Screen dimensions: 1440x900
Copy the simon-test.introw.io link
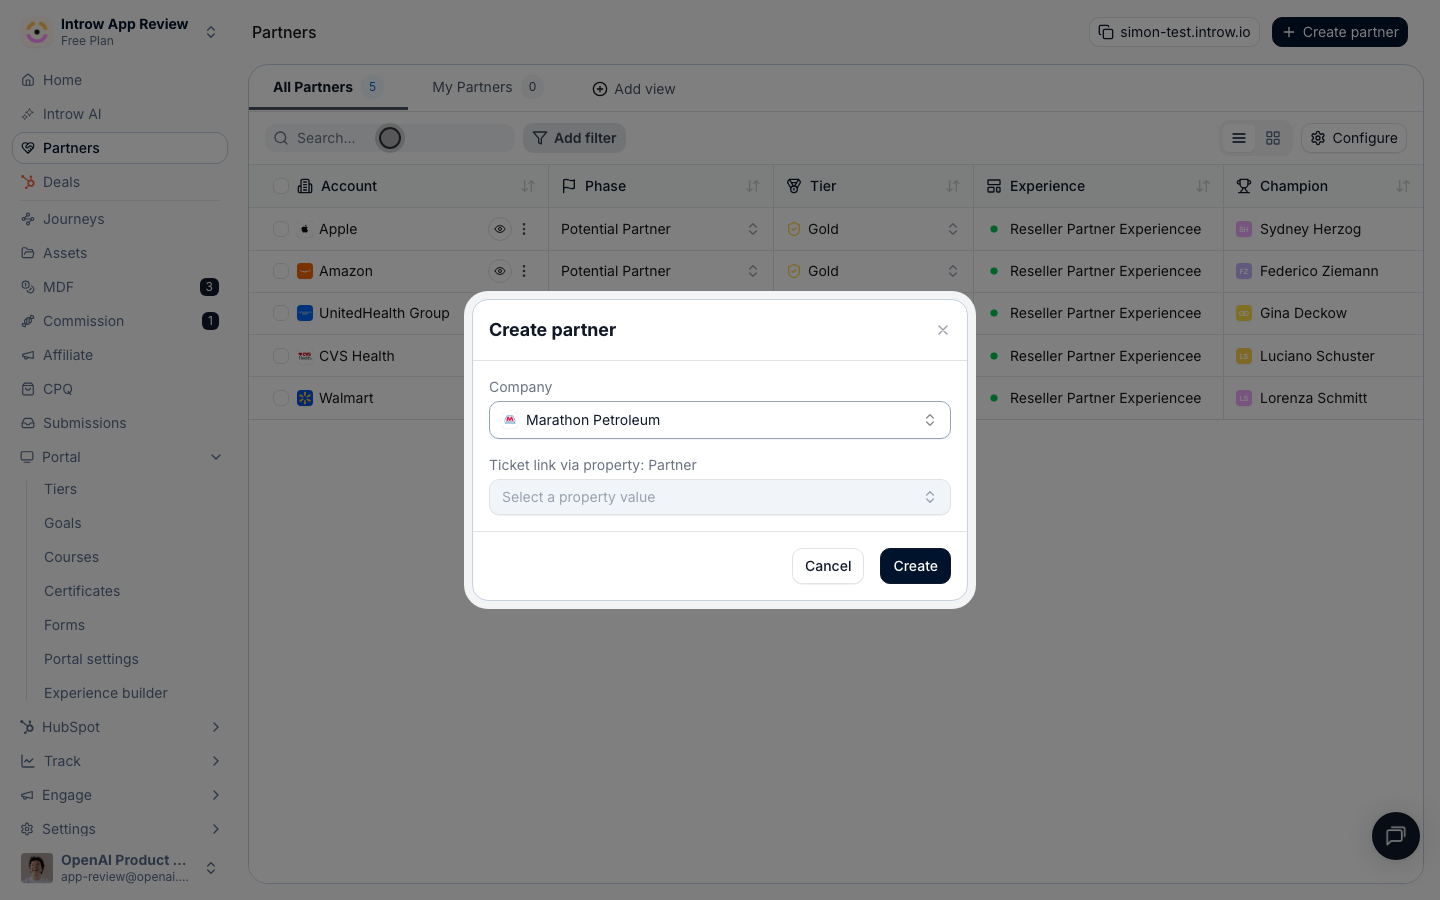click(1174, 32)
